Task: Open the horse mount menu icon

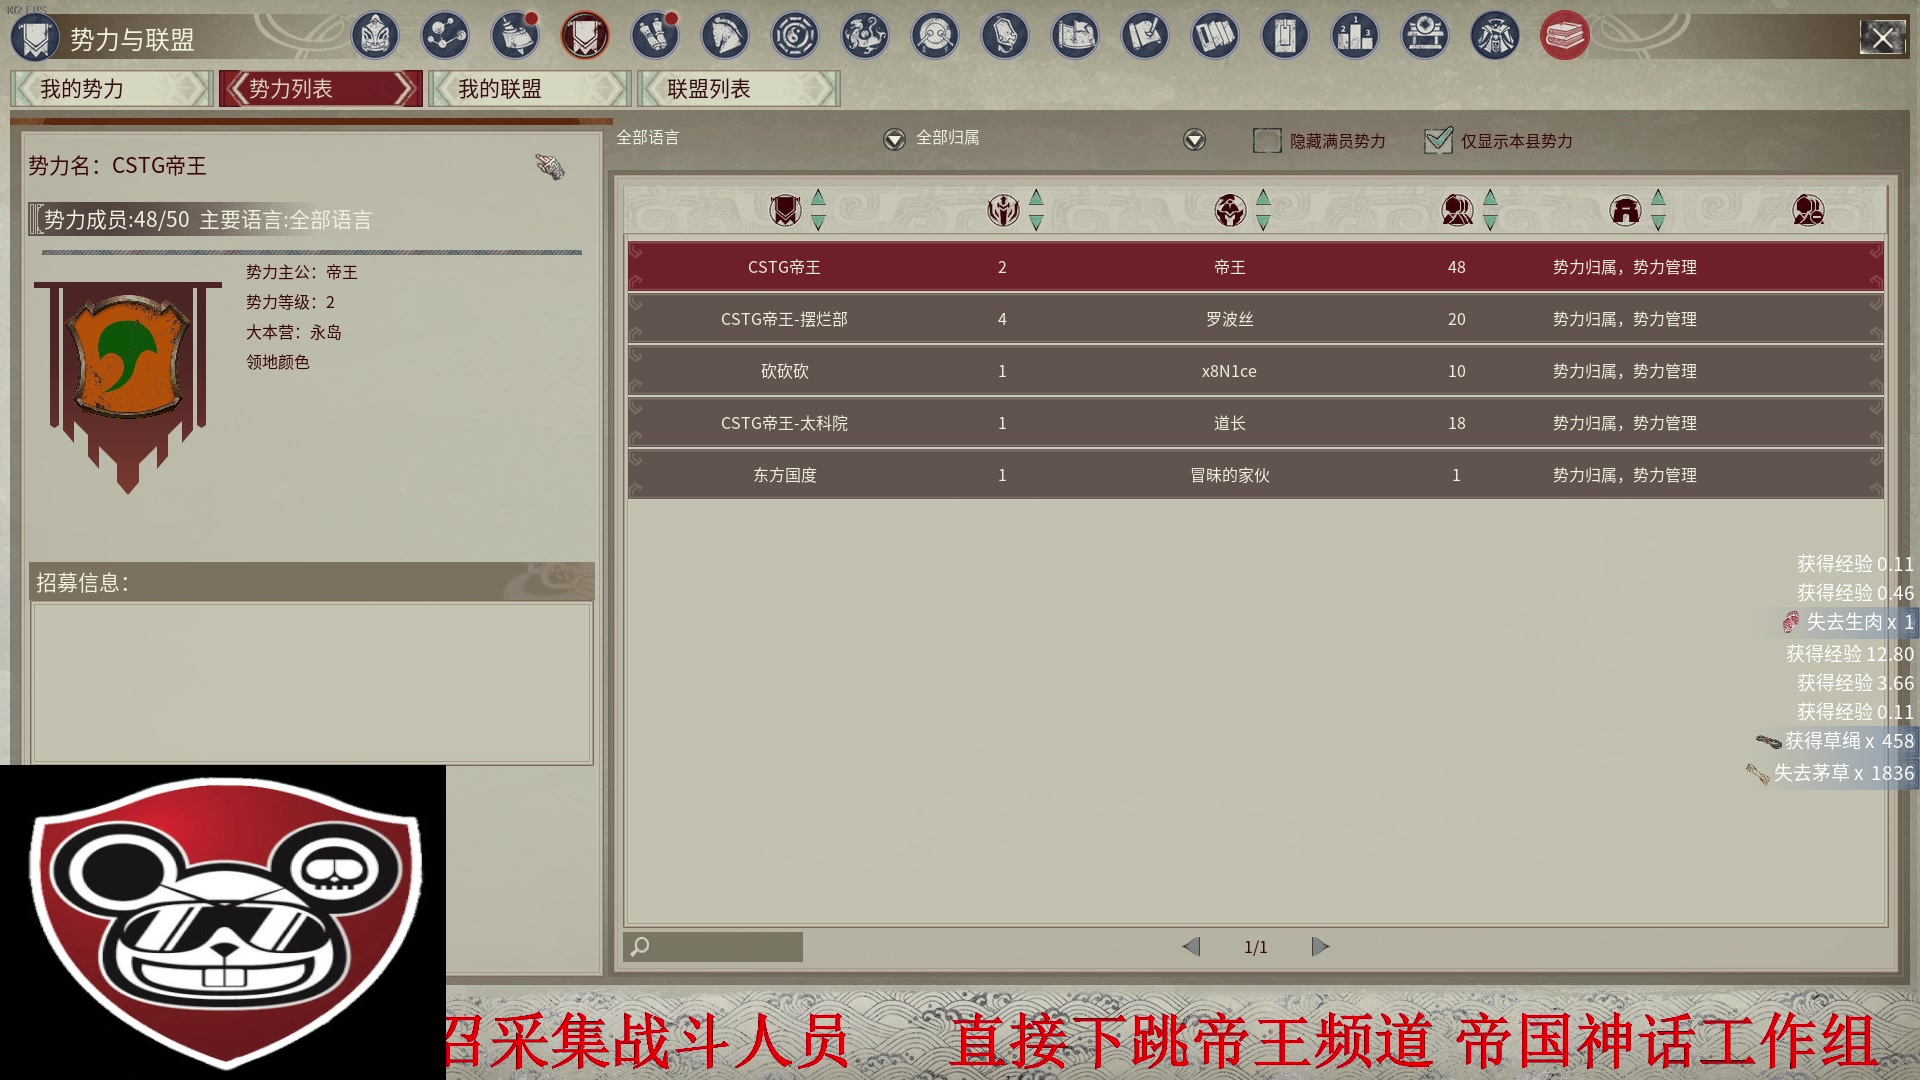Action: [725, 37]
